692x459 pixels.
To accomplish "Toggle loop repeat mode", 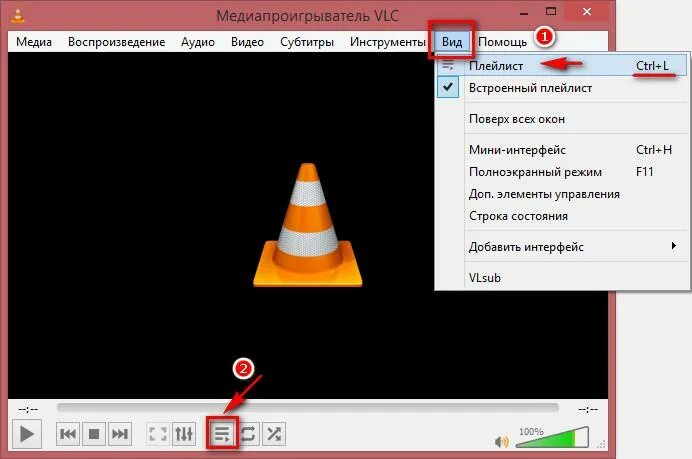I will pos(248,434).
